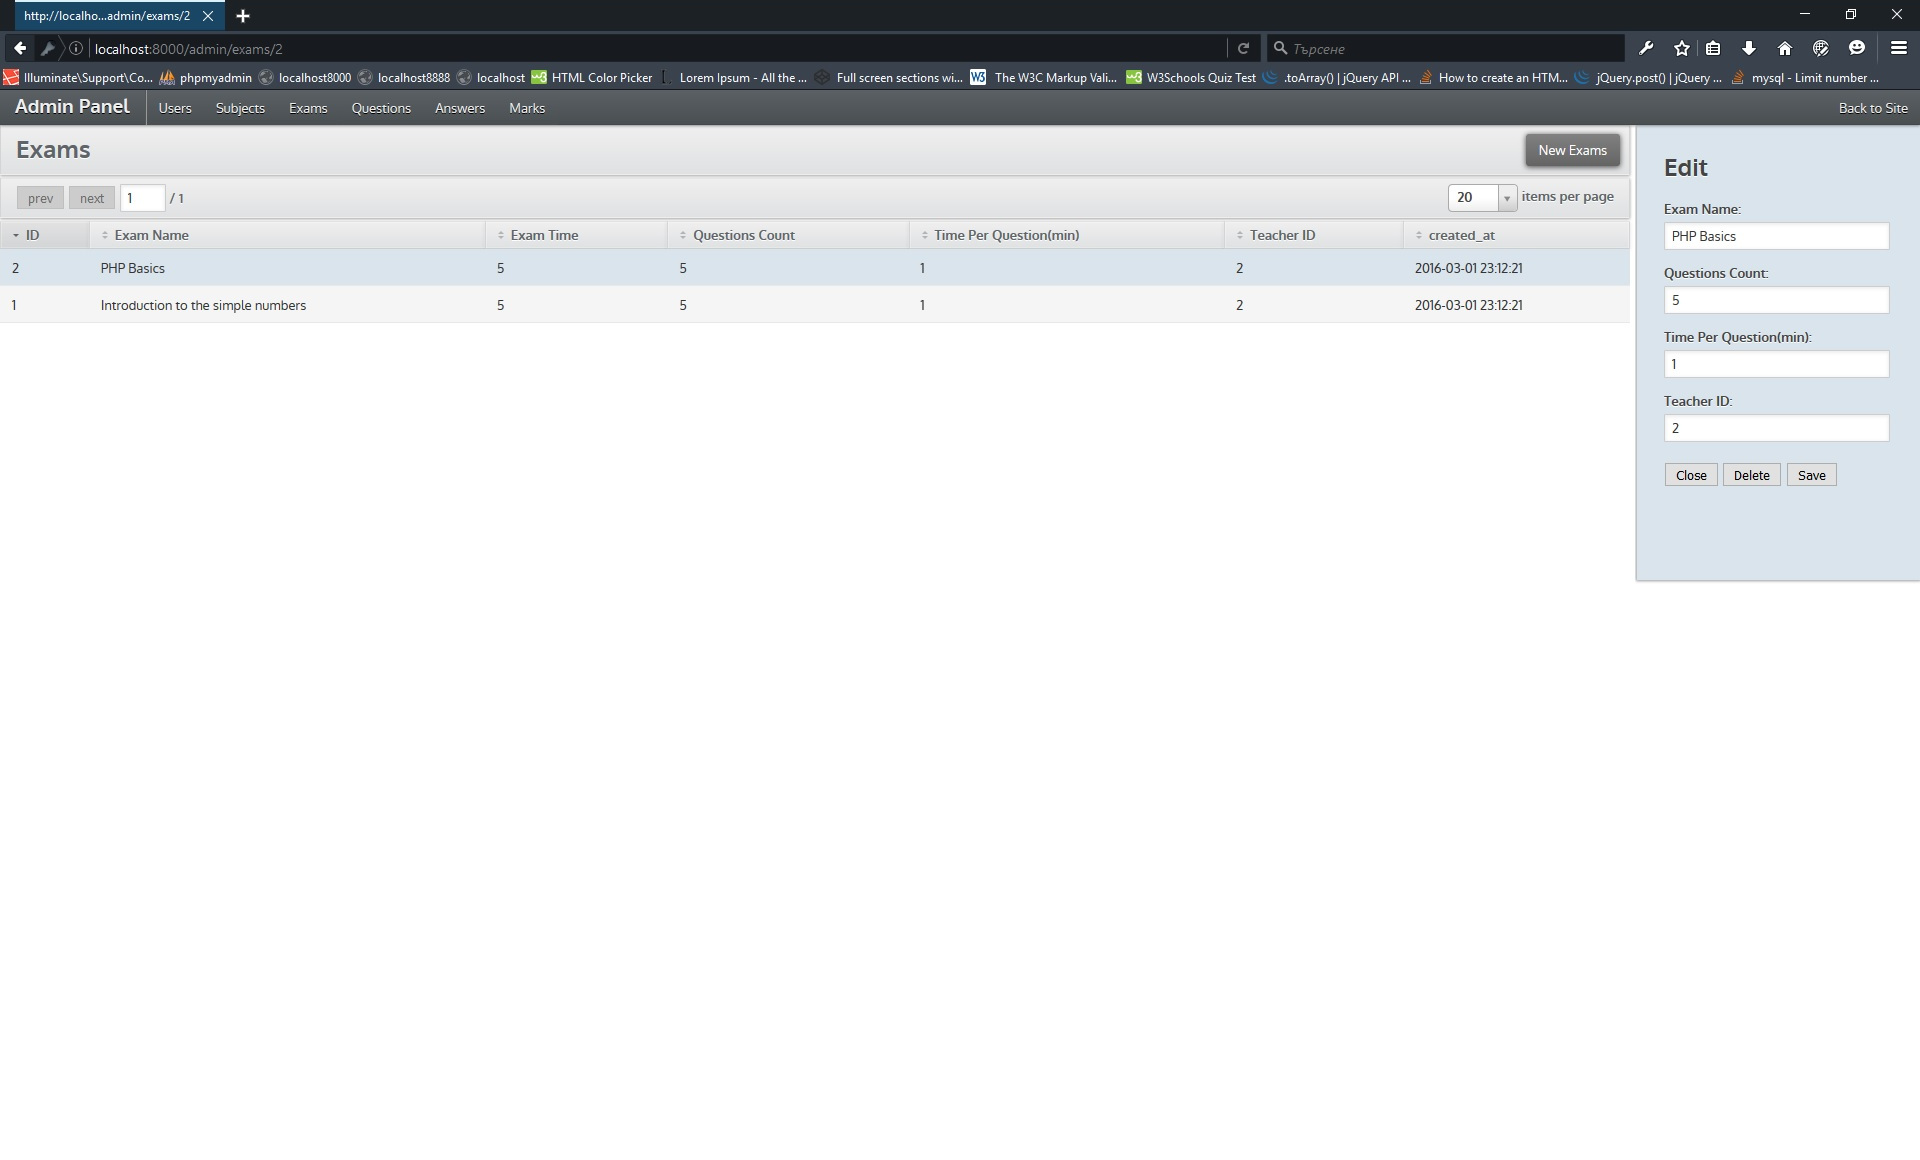Click the browser back arrow
Screen dimensions: 1920x1160
pyautogui.click(x=20, y=48)
